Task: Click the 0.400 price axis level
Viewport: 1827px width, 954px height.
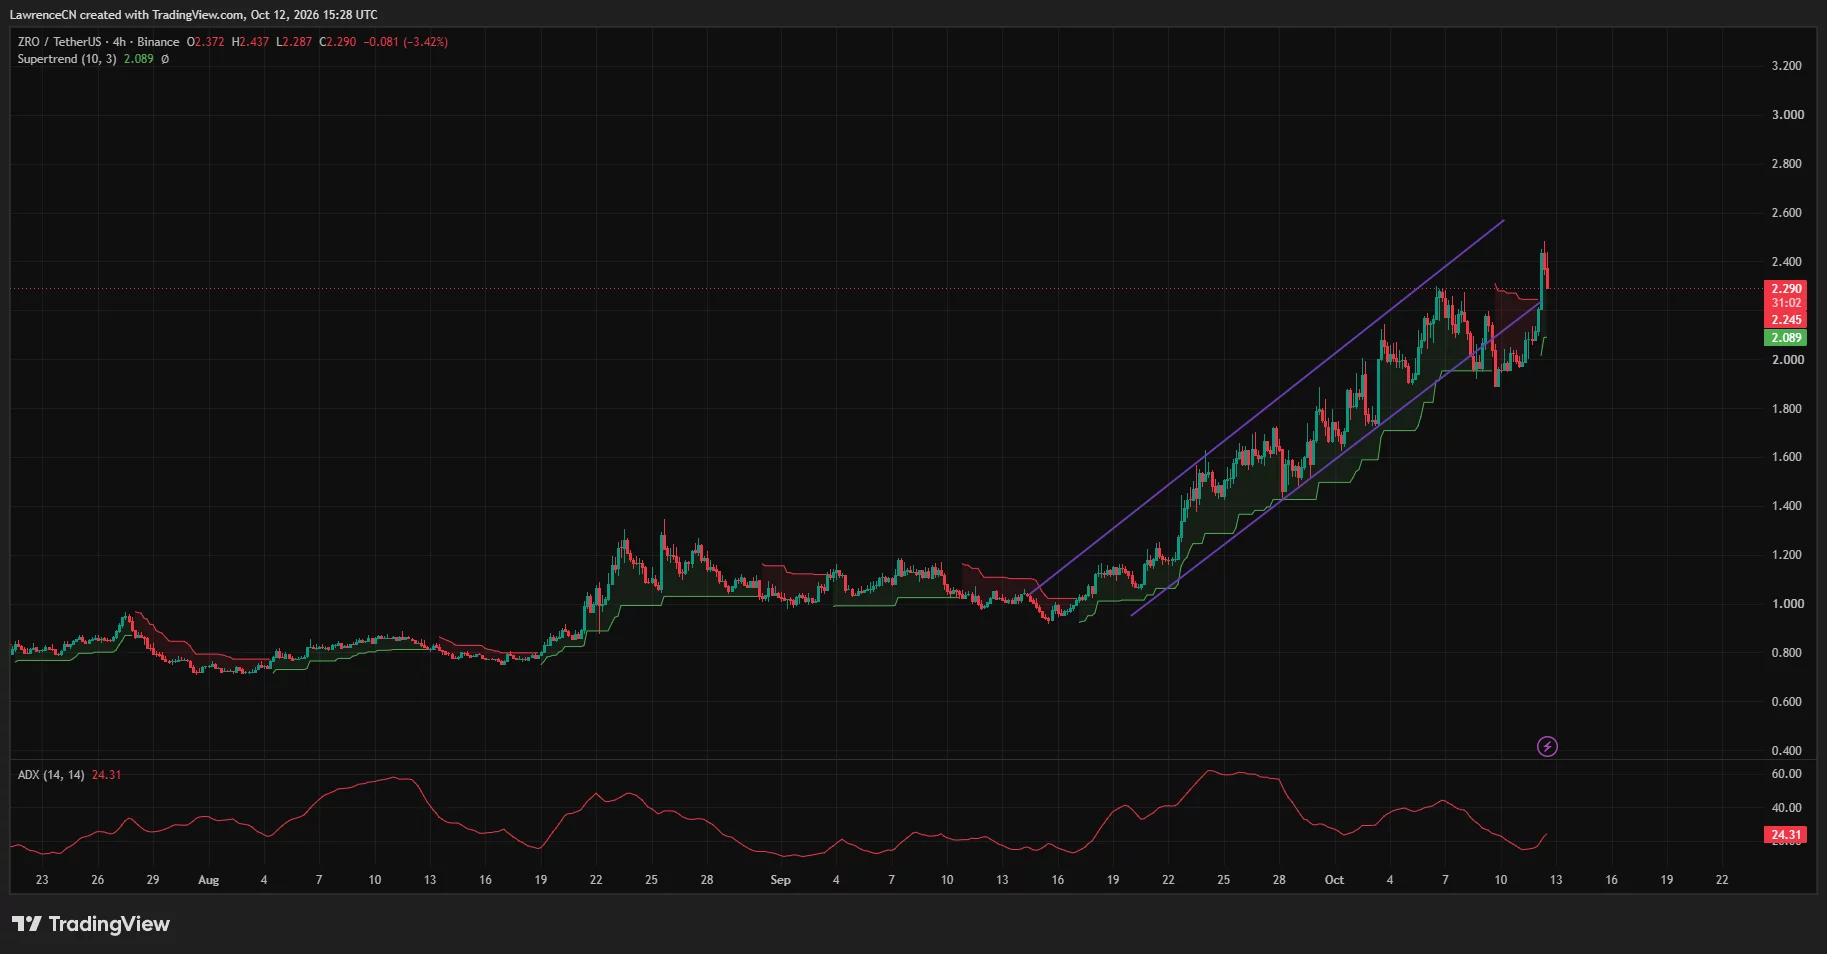Action: (x=1787, y=751)
